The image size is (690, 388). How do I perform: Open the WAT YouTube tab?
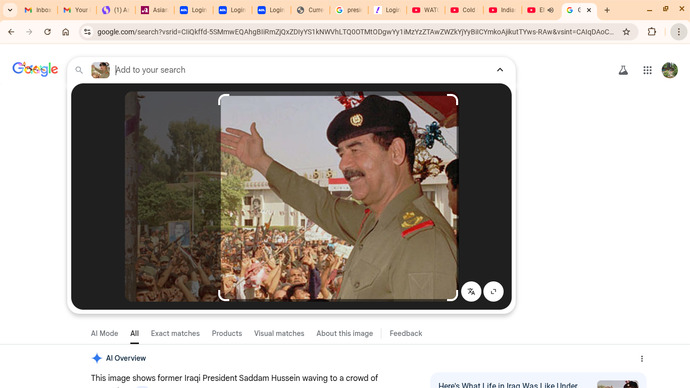(425, 10)
